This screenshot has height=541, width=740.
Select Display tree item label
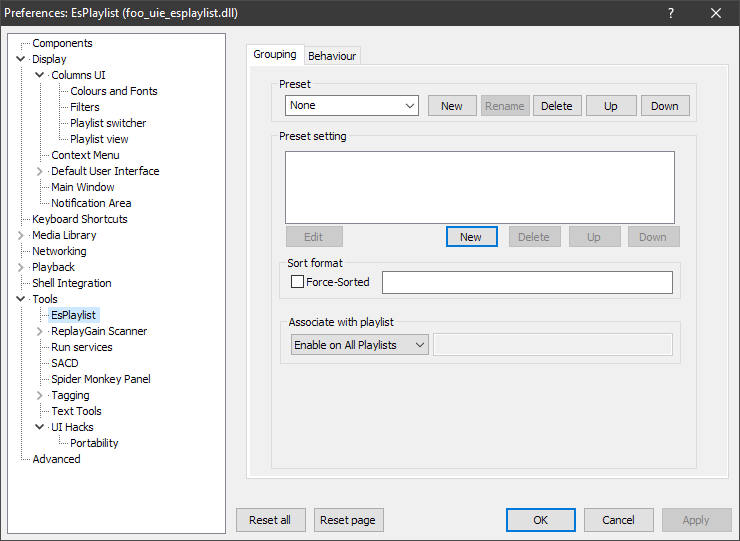point(49,59)
